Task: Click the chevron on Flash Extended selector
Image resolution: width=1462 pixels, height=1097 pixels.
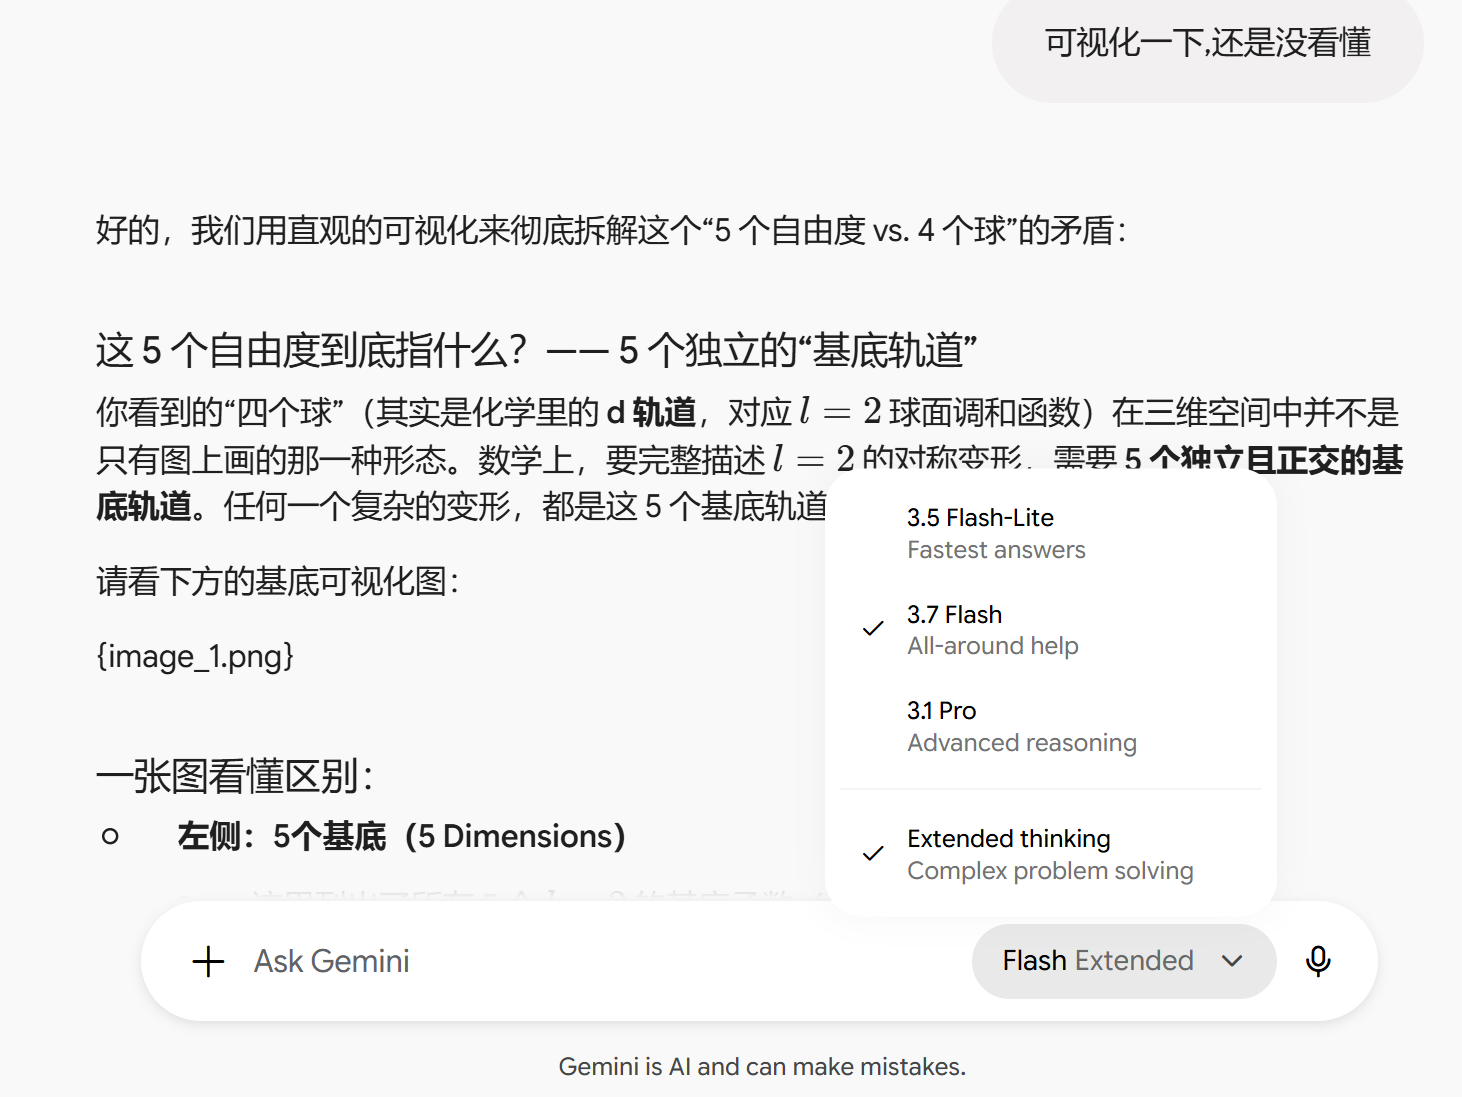Action: point(1232,961)
